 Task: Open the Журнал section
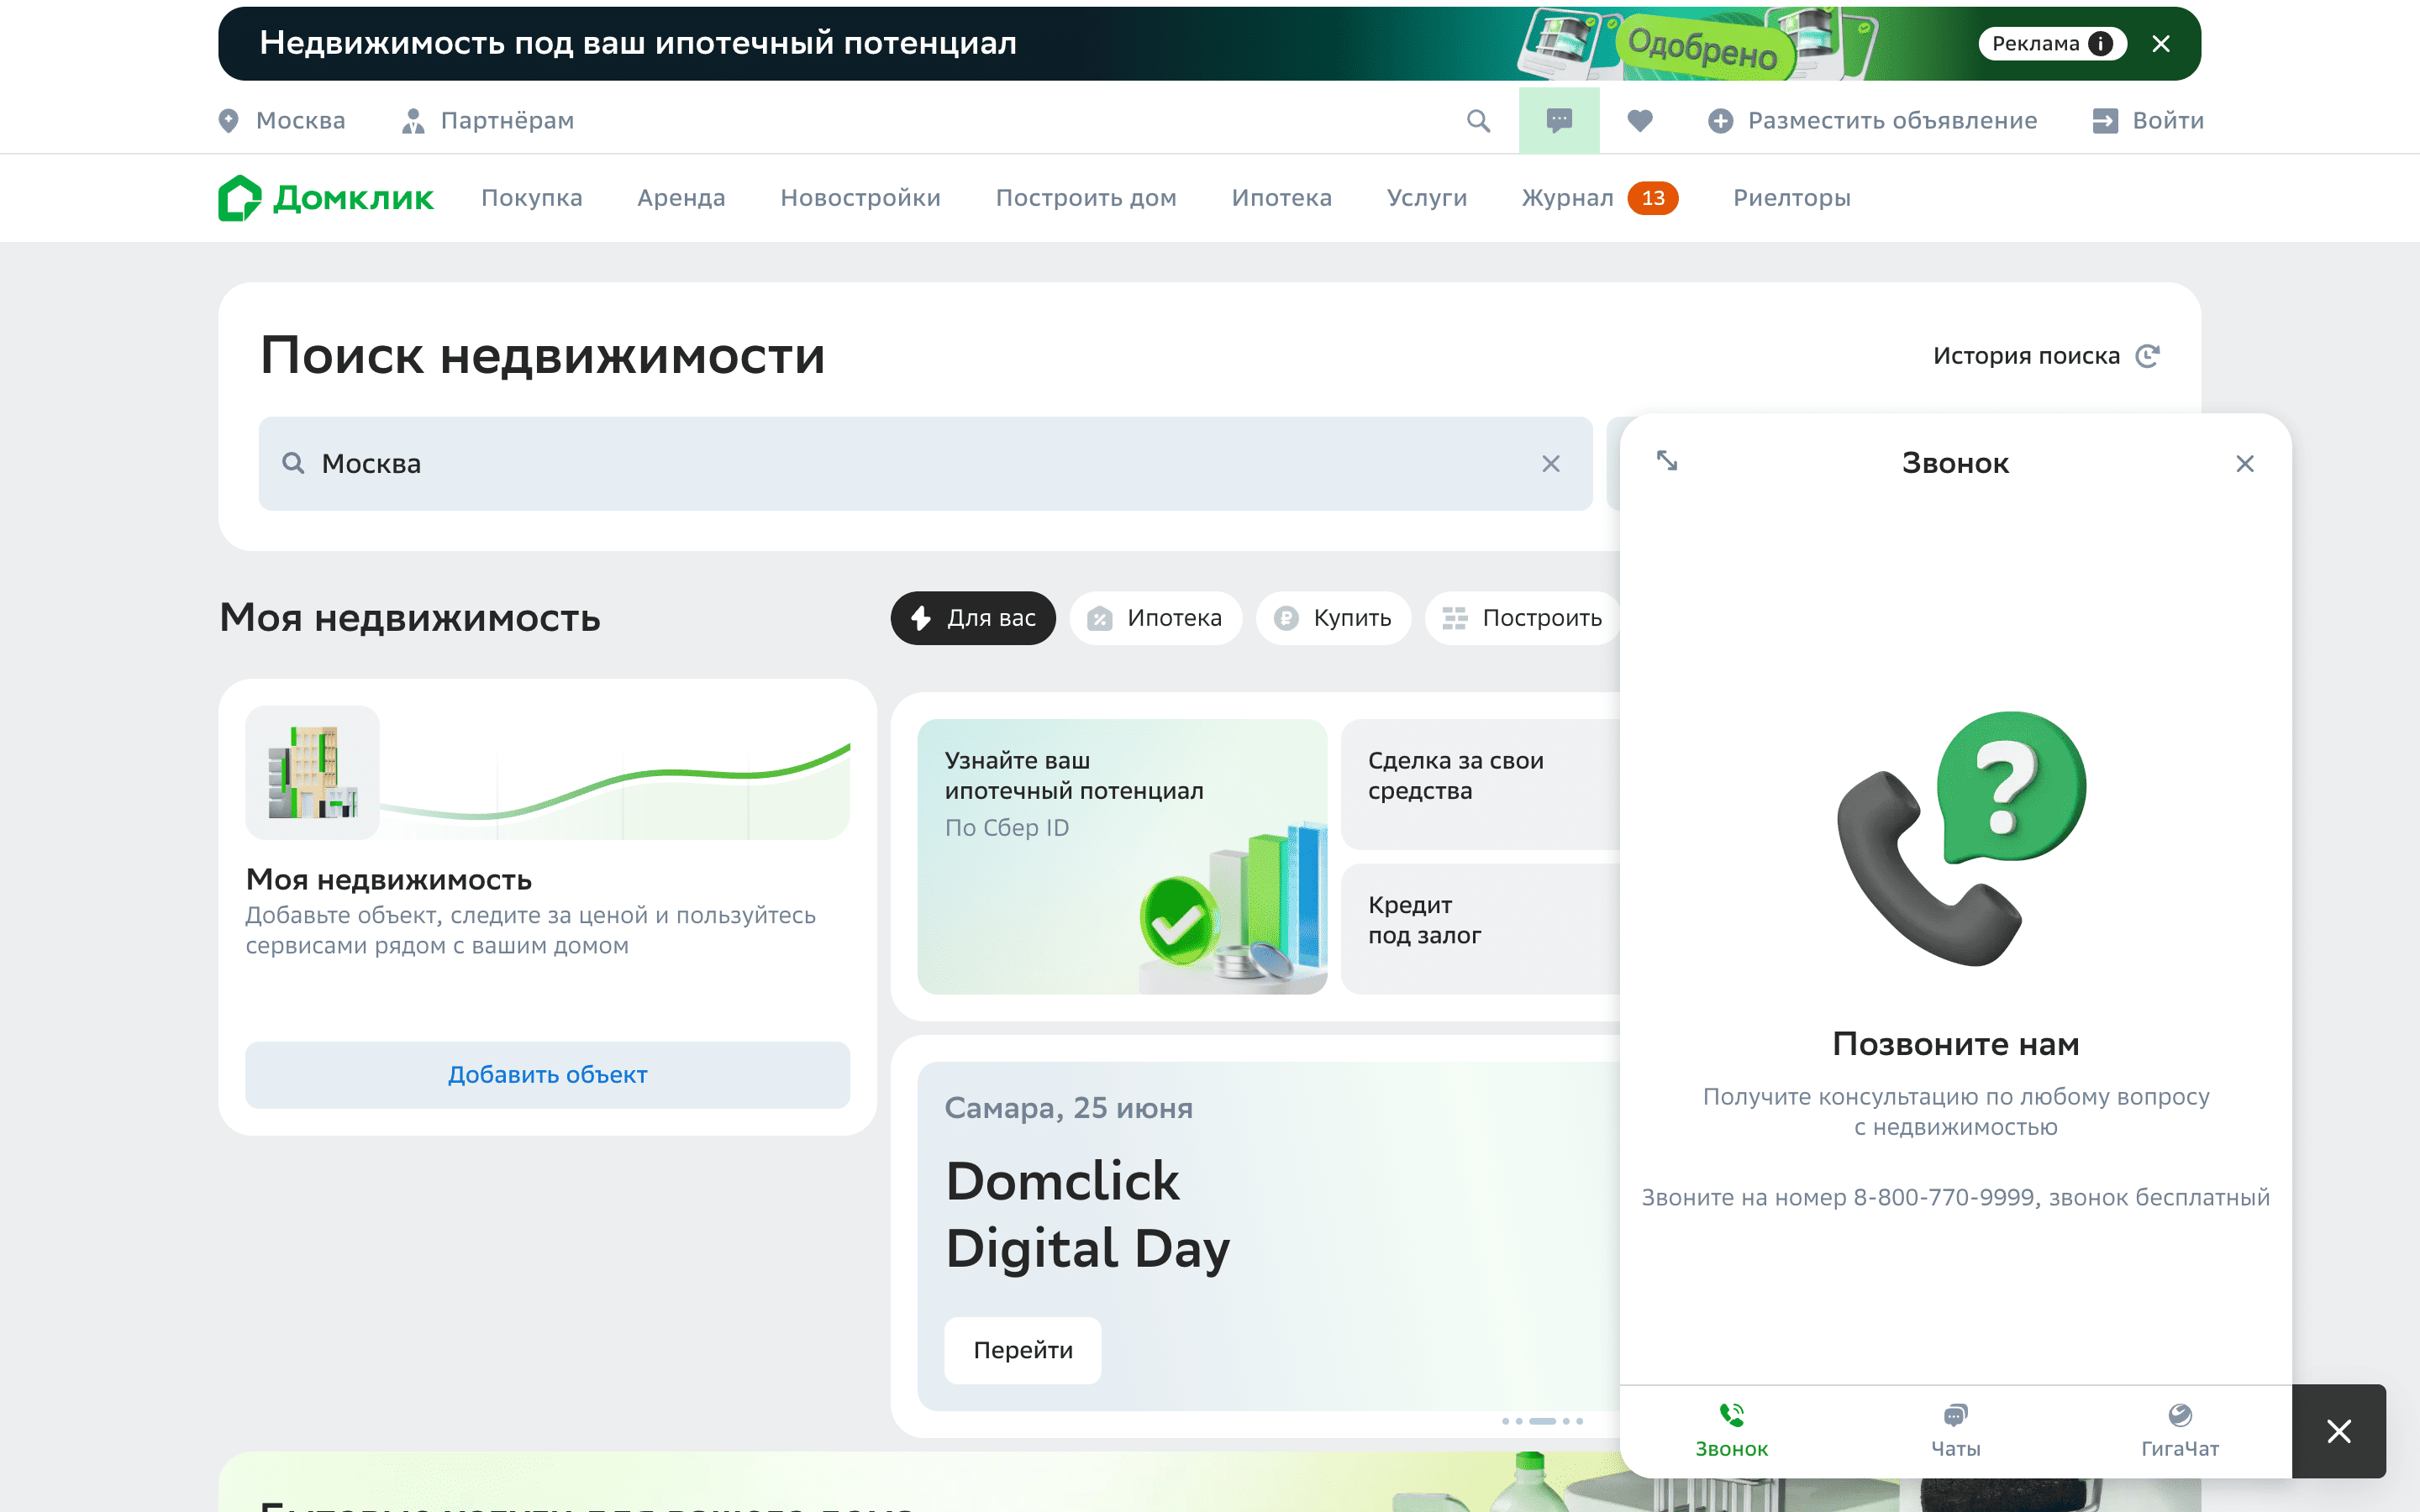point(1567,198)
